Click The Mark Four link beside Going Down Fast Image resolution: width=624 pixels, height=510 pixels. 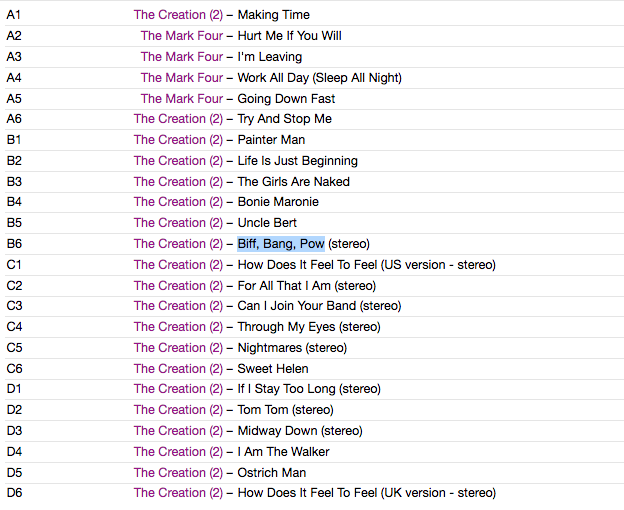coord(181,99)
